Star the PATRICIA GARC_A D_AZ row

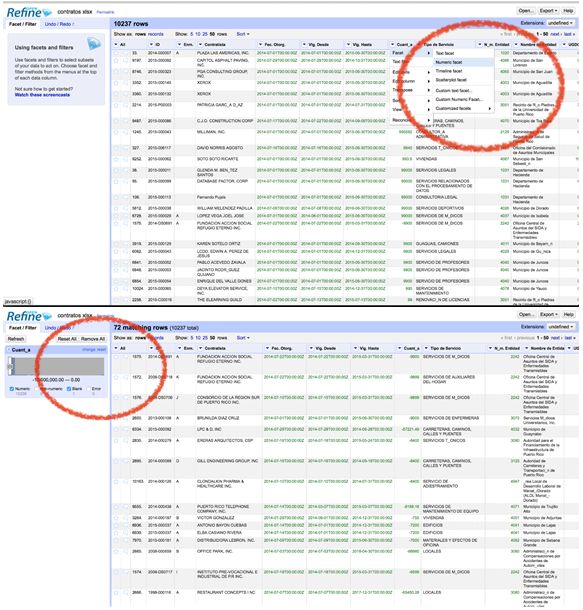click(x=116, y=105)
